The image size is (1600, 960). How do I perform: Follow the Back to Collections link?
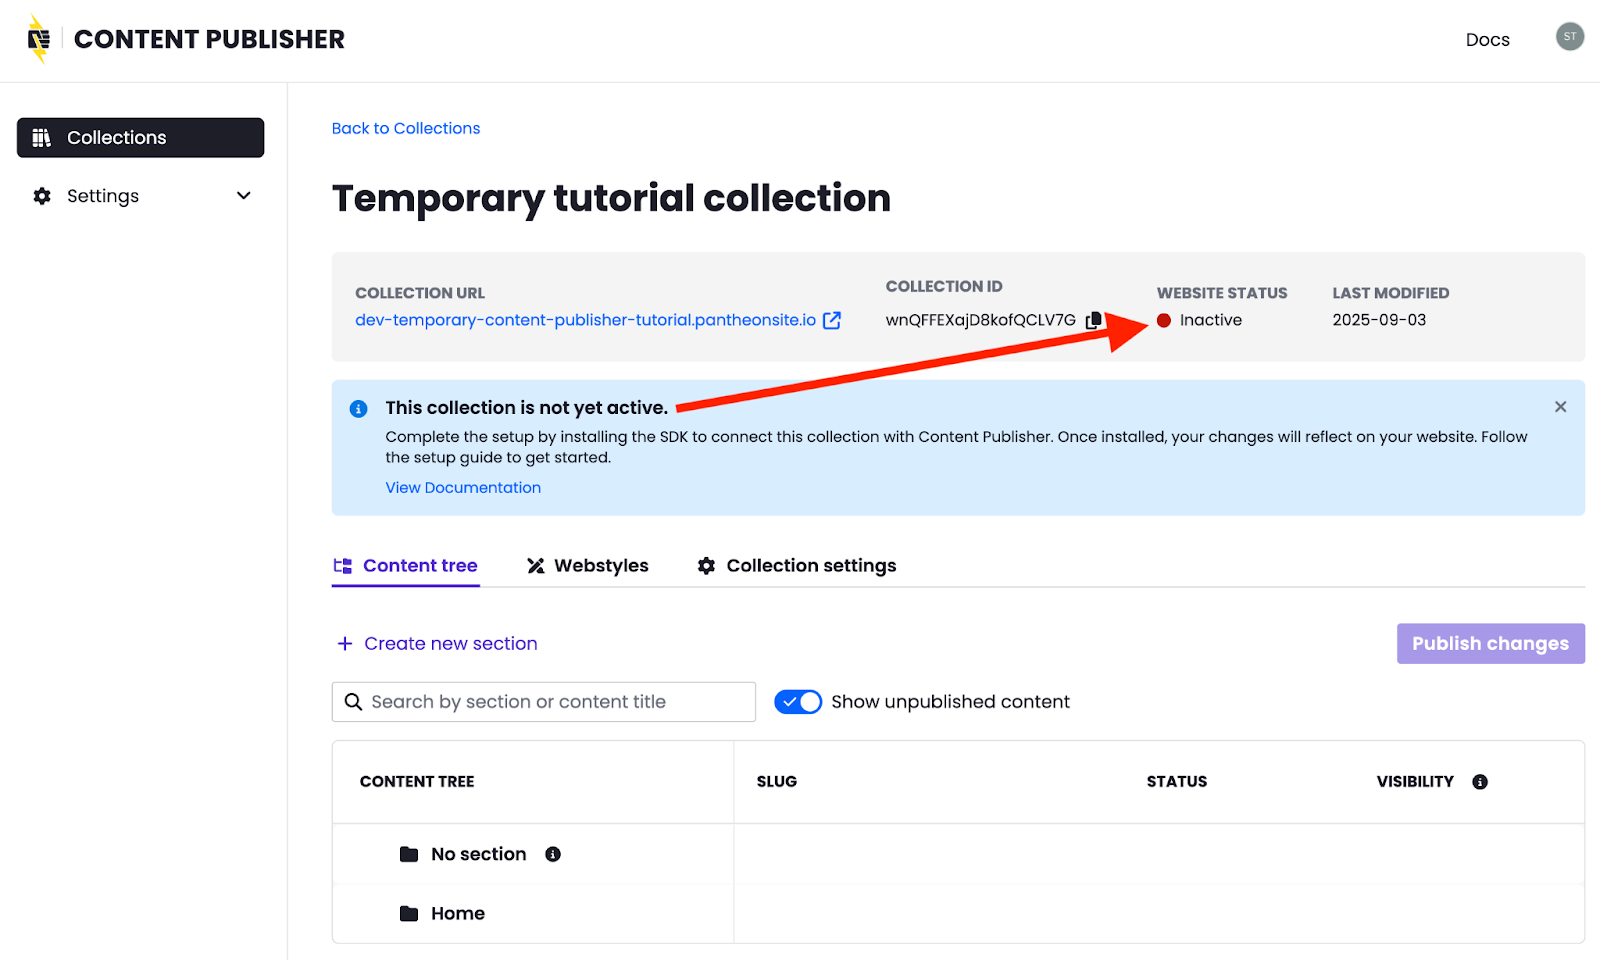(406, 128)
